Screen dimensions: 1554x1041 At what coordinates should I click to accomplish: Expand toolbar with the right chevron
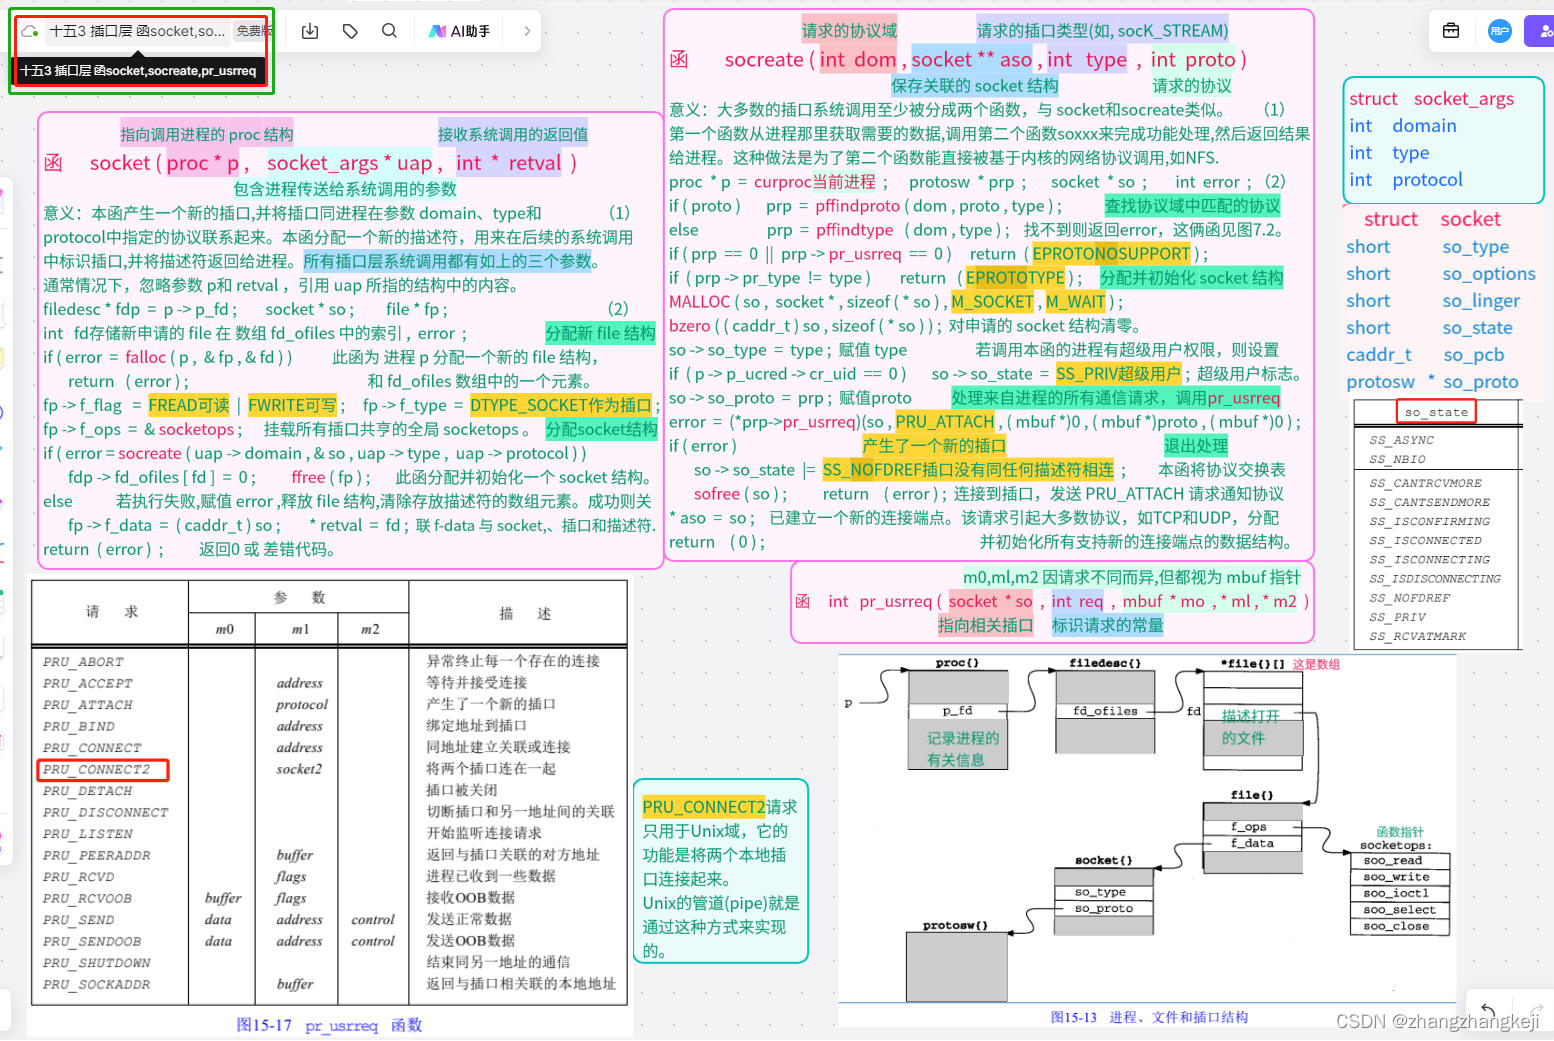tap(527, 31)
